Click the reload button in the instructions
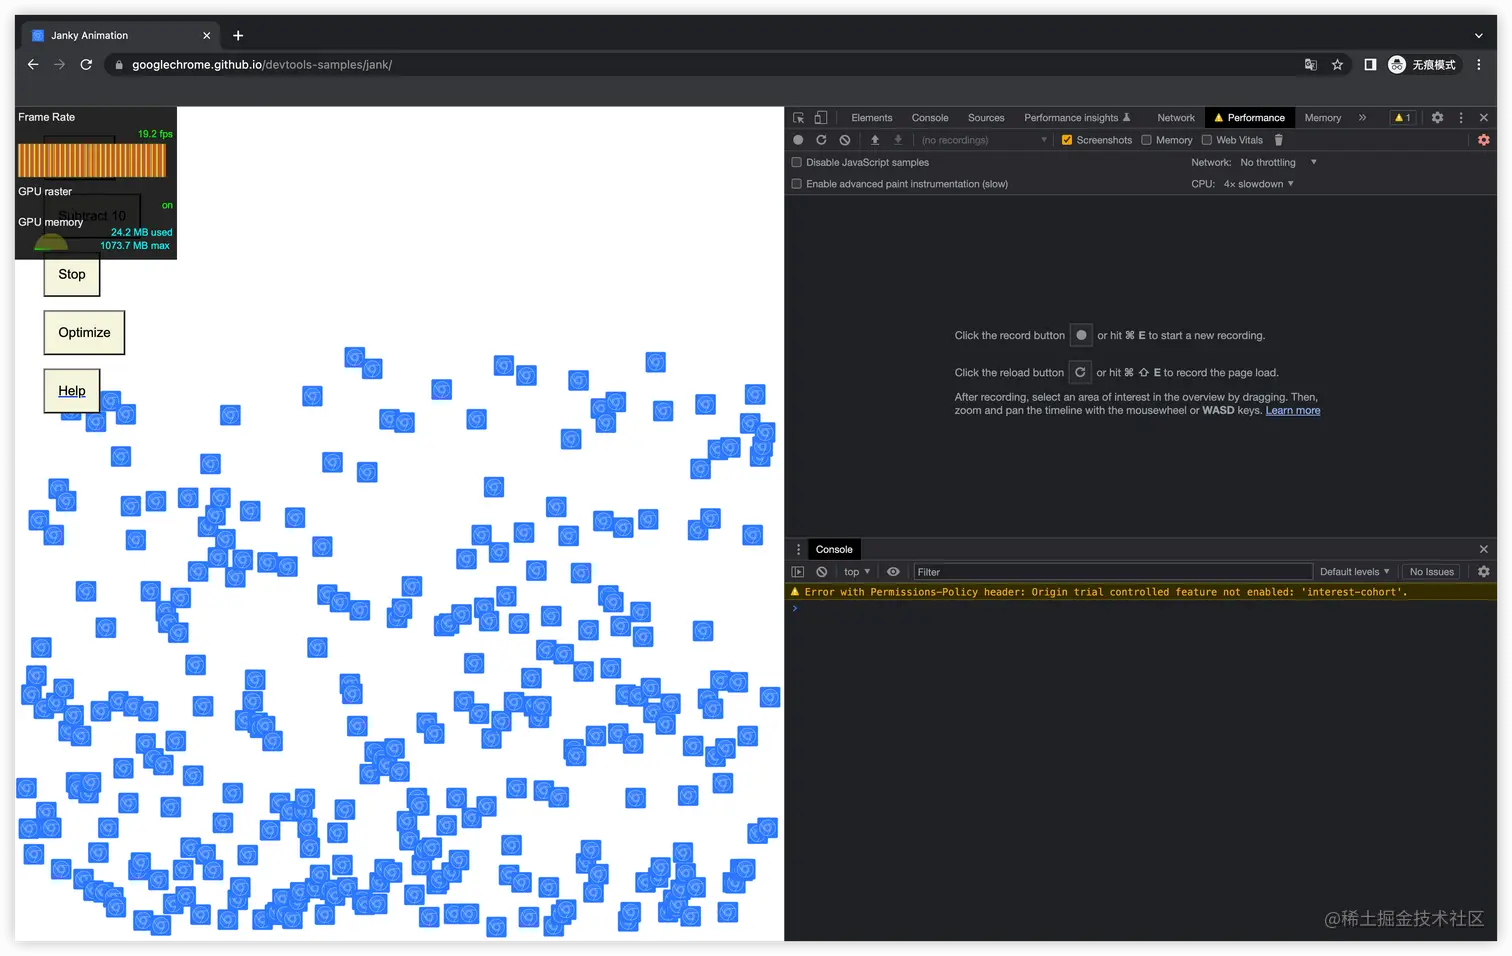The image size is (1512, 956). pos(1080,372)
